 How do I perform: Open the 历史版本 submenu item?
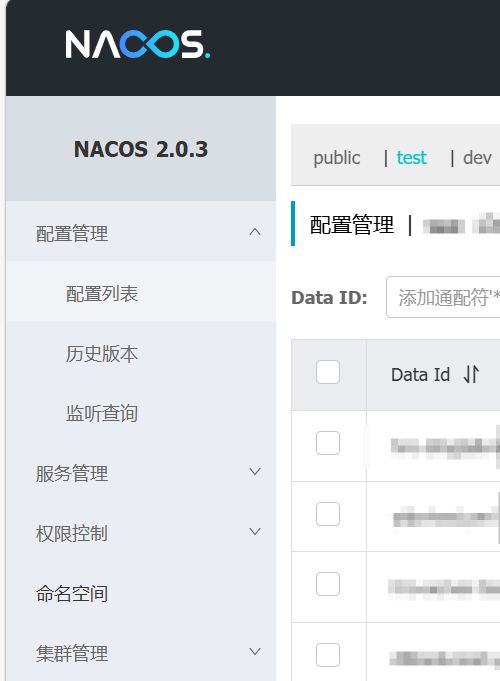[141, 354]
